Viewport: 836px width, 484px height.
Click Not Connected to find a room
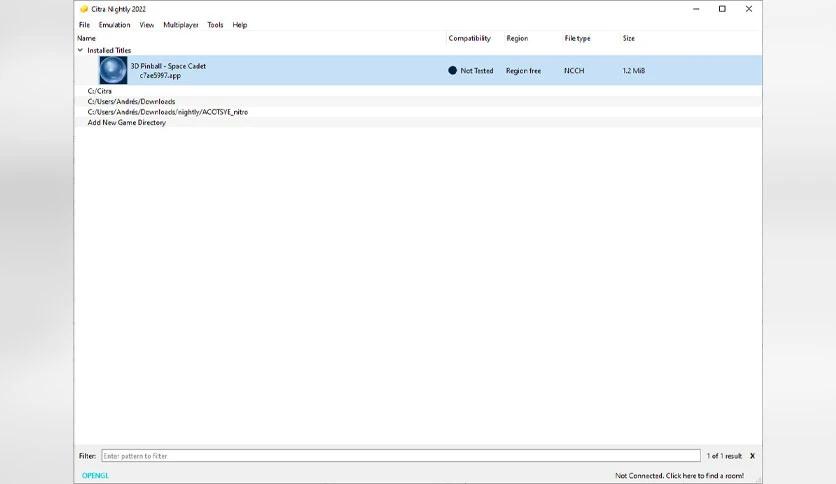pyautogui.click(x=679, y=475)
